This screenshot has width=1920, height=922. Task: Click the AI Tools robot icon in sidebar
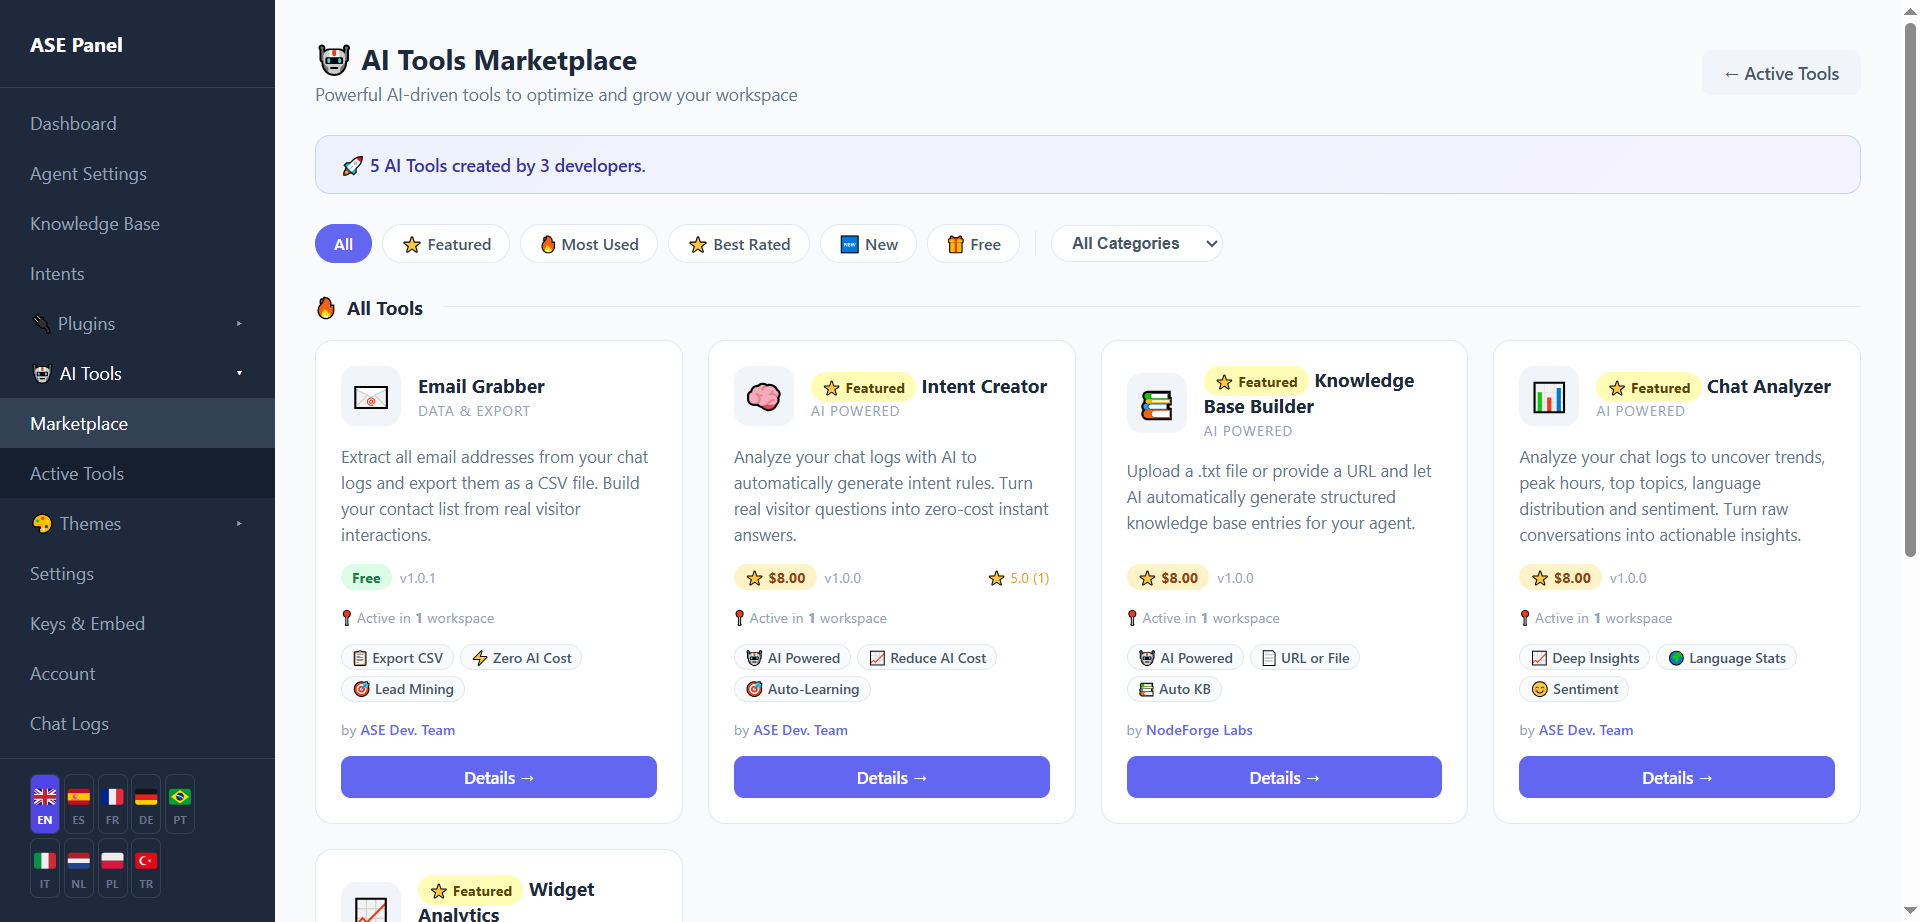coord(42,374)
